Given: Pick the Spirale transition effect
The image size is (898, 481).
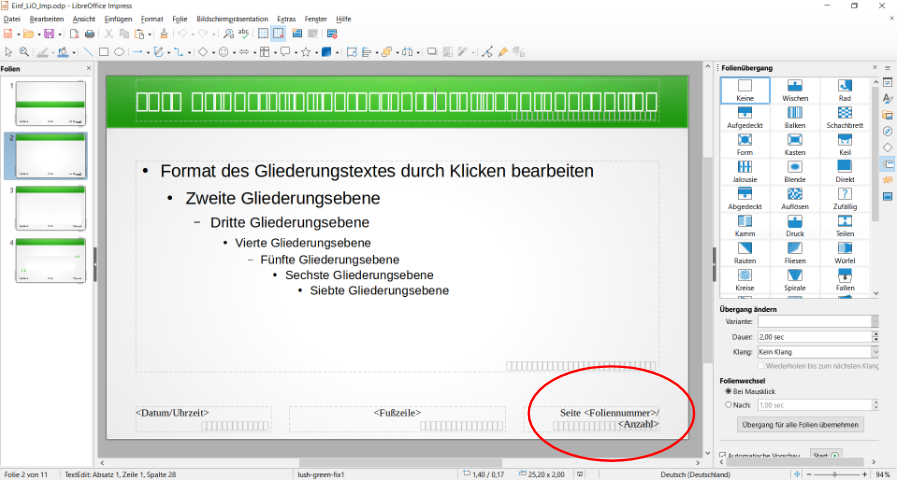Looking at the screenshot, I should [x=795, y=279].
